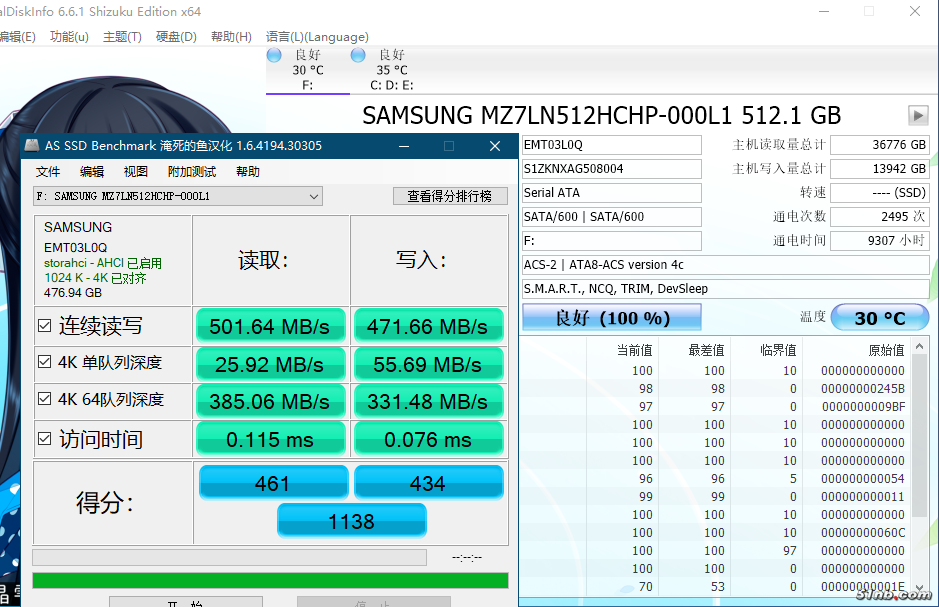Maximize the AS SSD Benchmark window

click(449, 146)
